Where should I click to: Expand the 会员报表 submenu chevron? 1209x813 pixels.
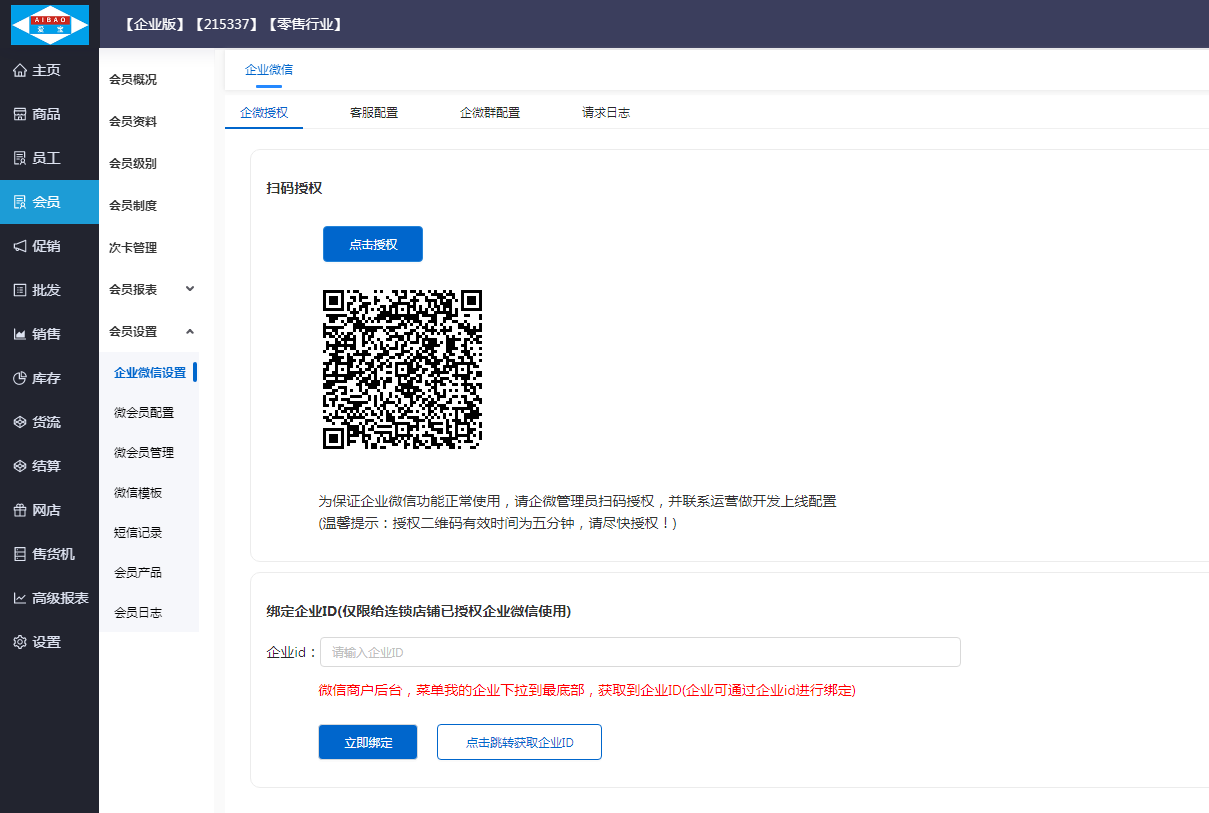(x=190, y=289)
